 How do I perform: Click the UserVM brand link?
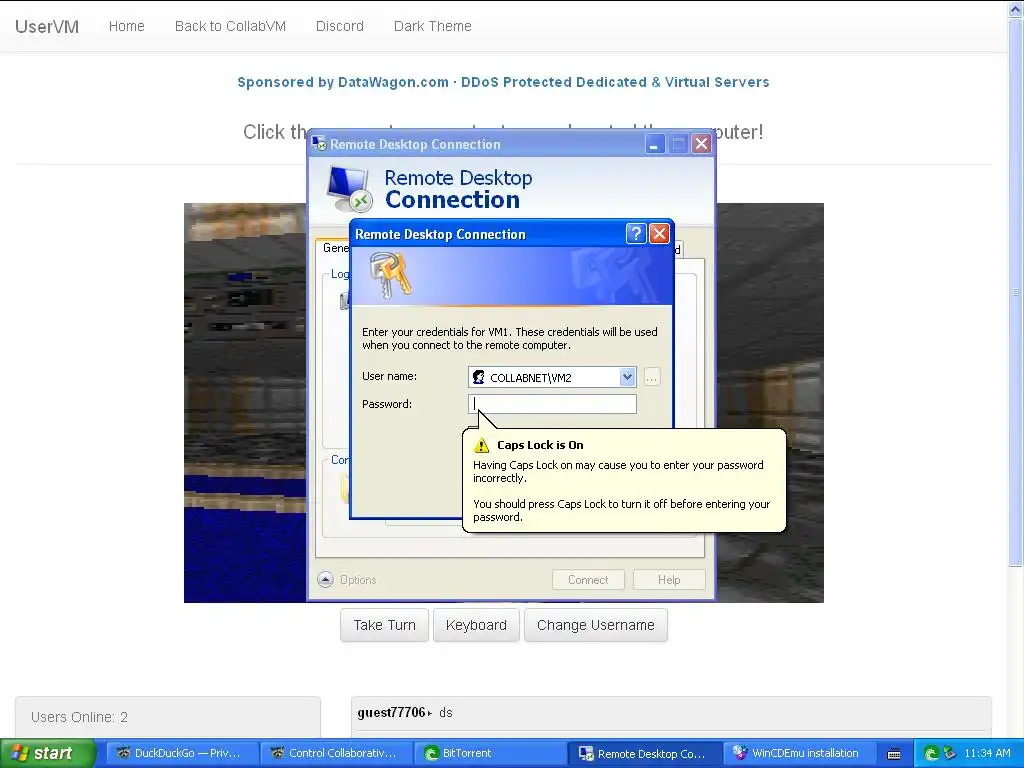point(47,26)
